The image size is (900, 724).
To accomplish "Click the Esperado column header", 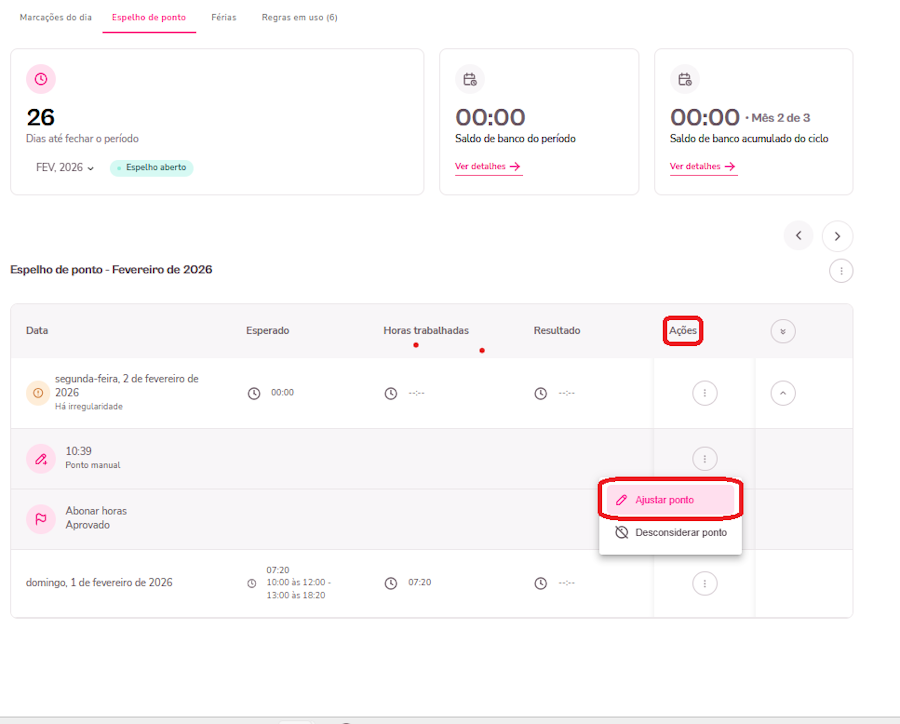I will click(x=267, y=331).
